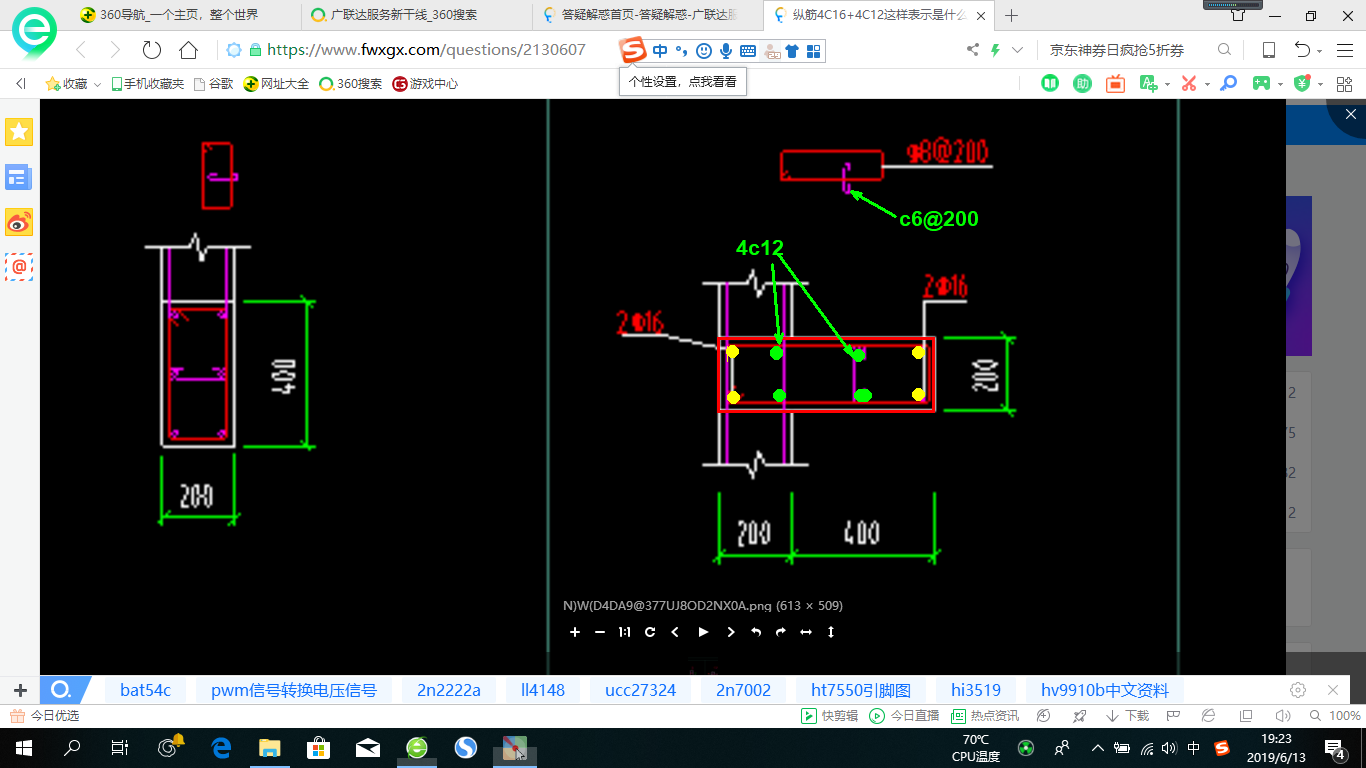Start image slideshow play button
This screenshot has height=768, width=1366.
(x=703, y=632)
